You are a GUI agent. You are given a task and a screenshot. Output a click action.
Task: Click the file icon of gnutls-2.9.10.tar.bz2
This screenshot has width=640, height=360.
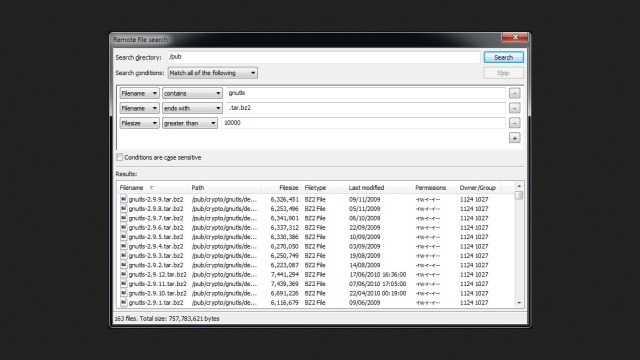tap(123, 293)
